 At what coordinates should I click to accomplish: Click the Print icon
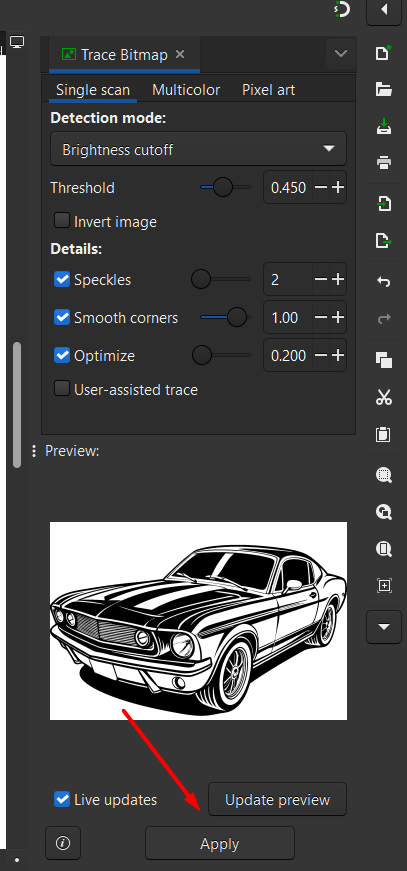(384, 162)
